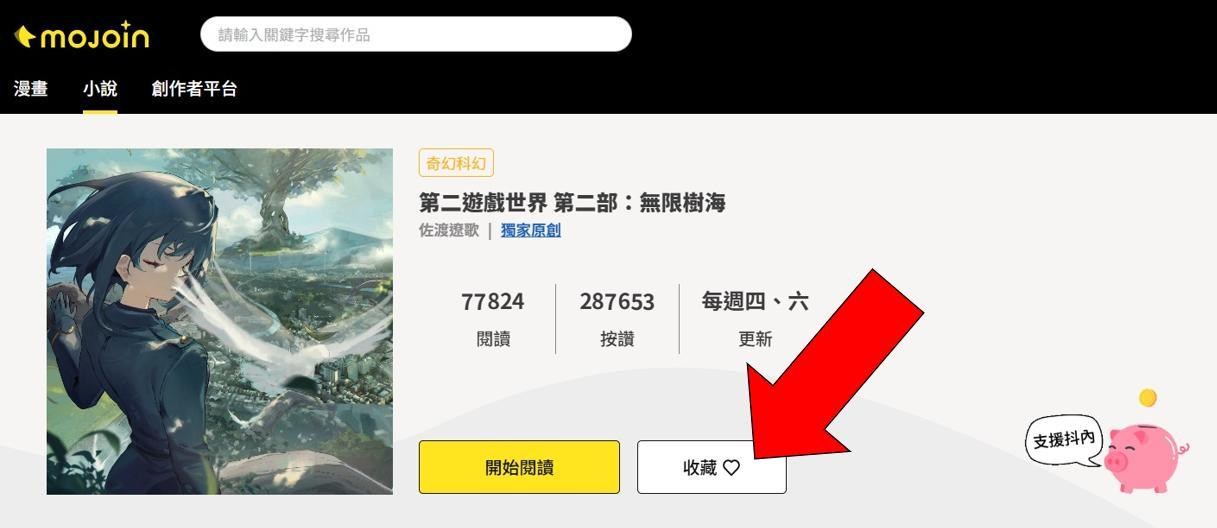This screenshot has width=1217, height=528.
Task: Click the author name 佐渡遼歌
Action: 449,230
